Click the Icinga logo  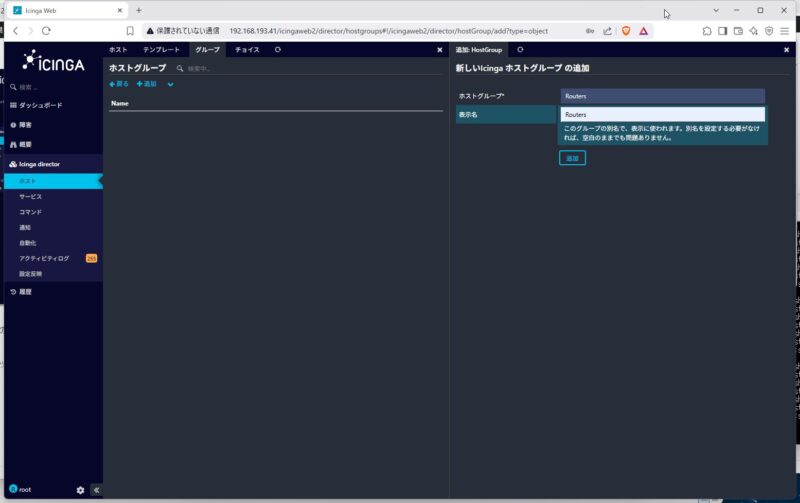pos(53,61)
